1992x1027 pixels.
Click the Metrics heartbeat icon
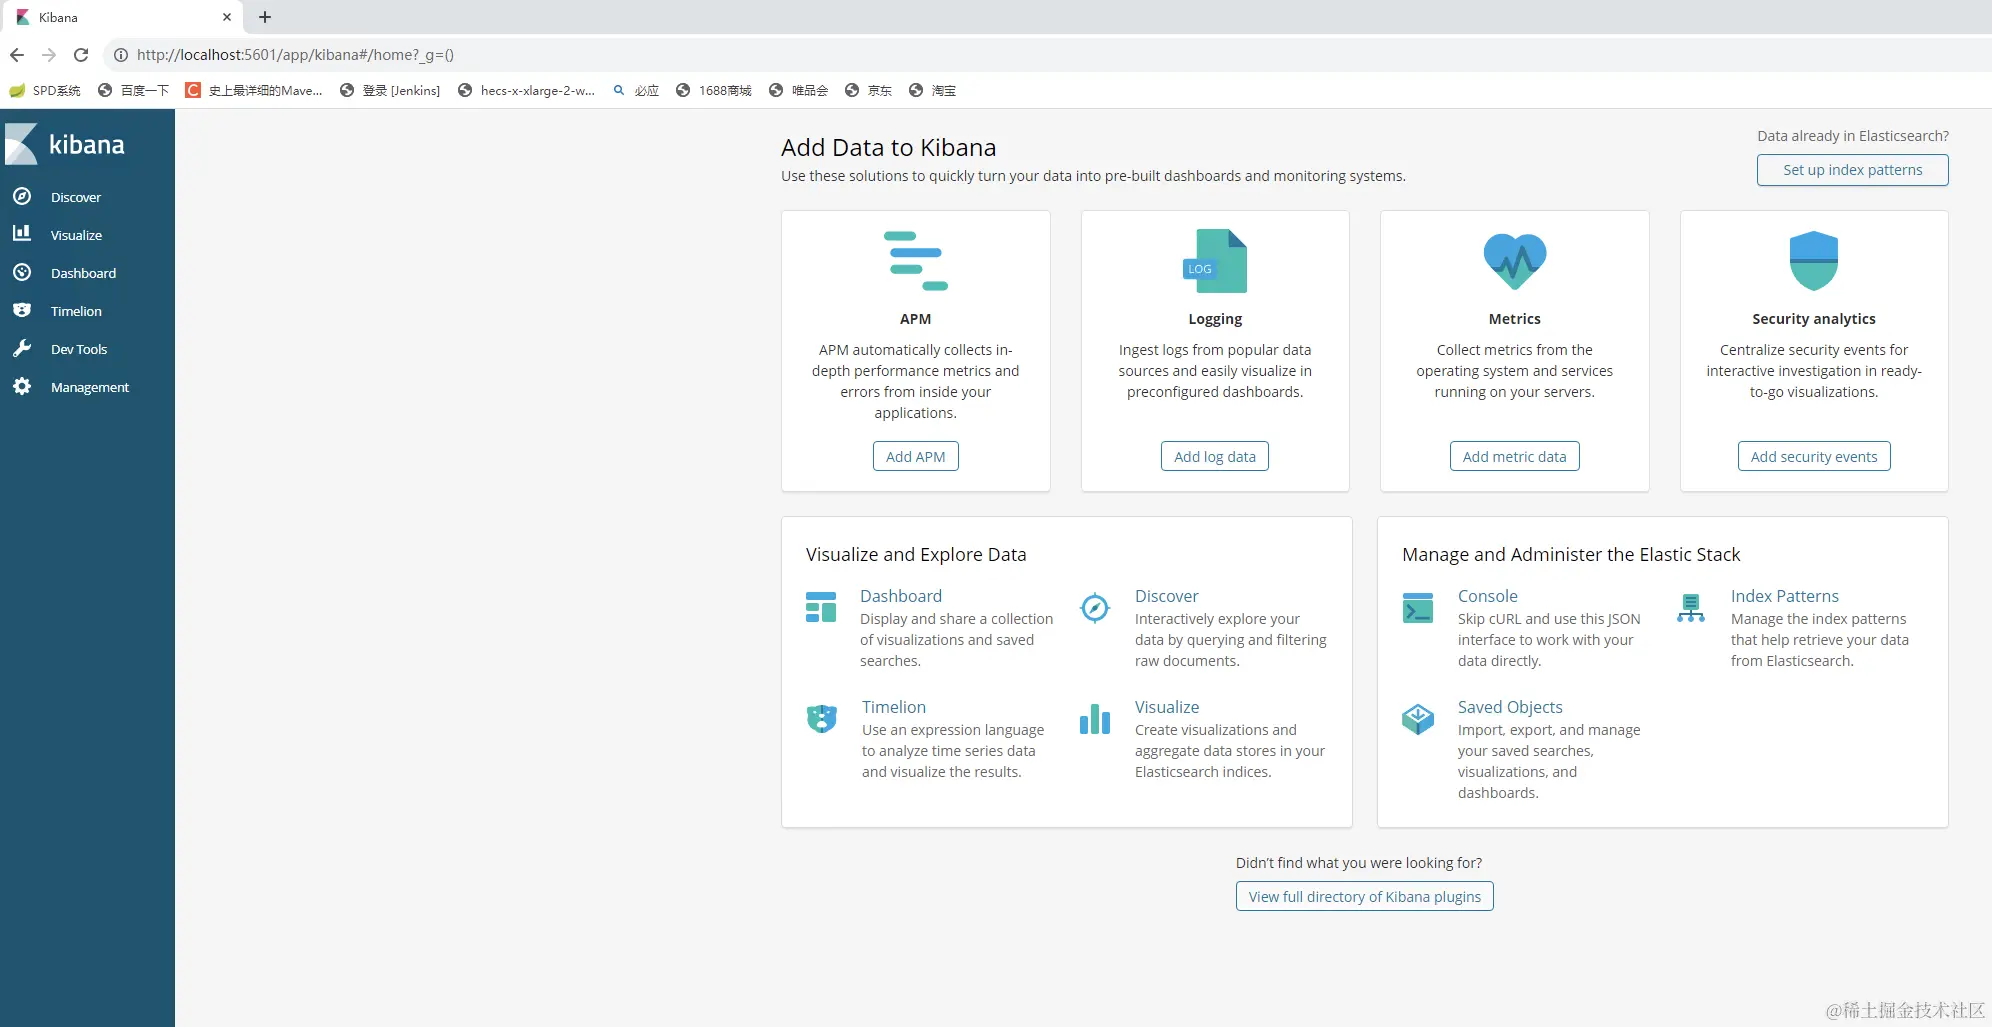point(1515,261)
